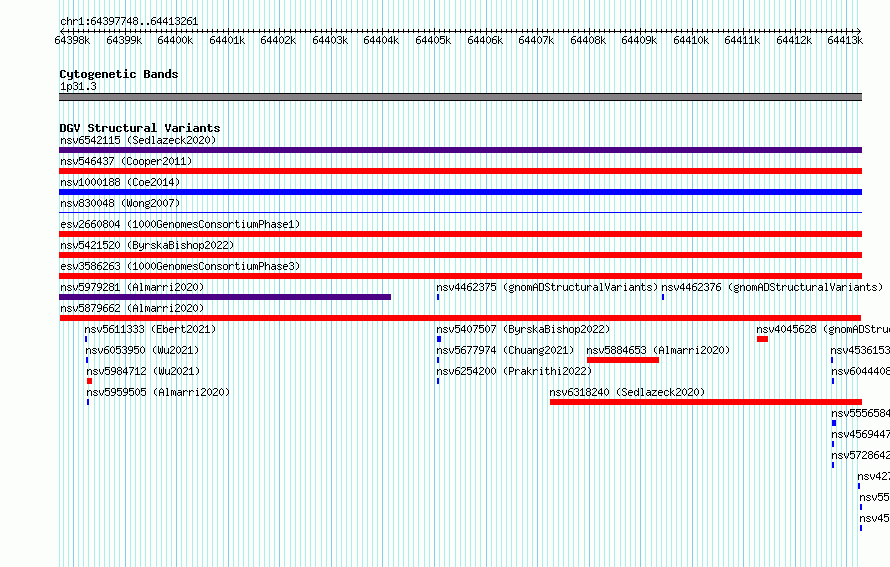Screen dimensions: 890x567
Task: Click the nsv5879662 (Almarri2020) label
Action: tap(132, 308)
